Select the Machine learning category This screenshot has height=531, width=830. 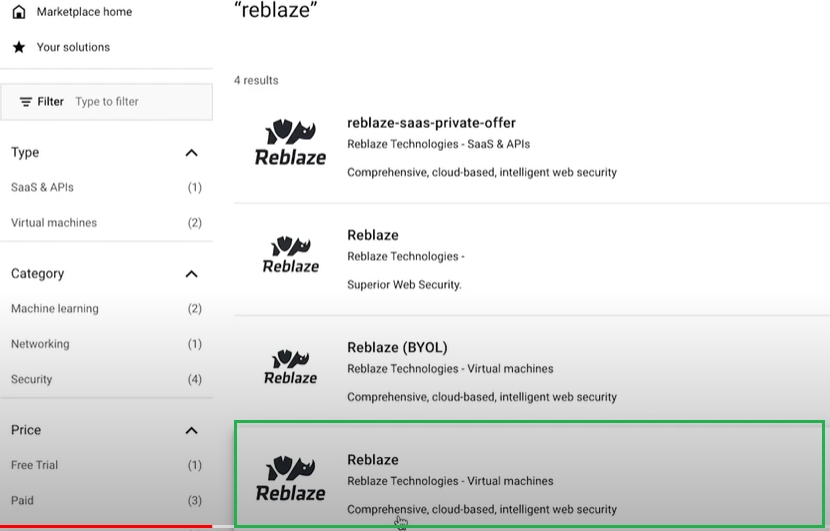tap(55, 309)
